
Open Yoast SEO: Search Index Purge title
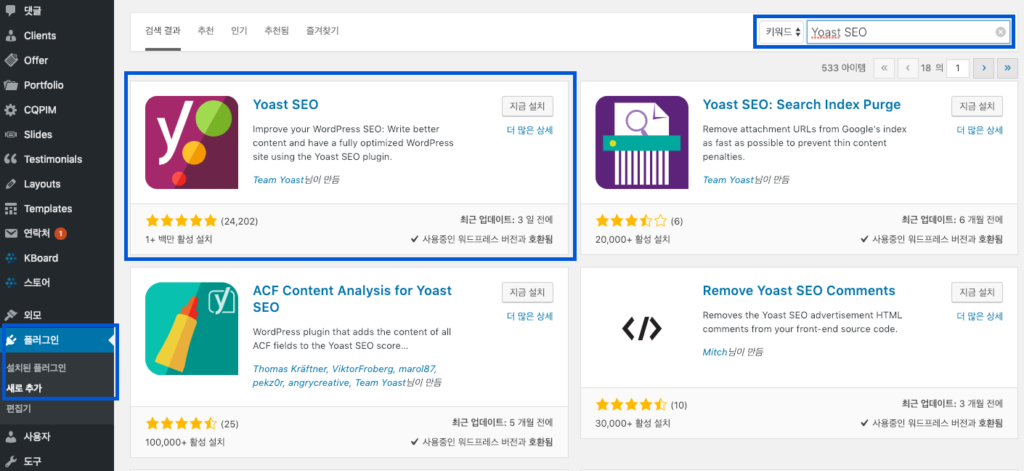[x=801, y=105]
